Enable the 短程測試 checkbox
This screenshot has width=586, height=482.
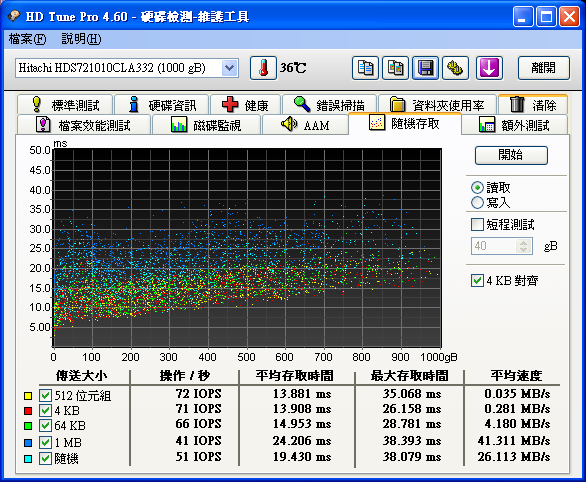coord(477,225)
